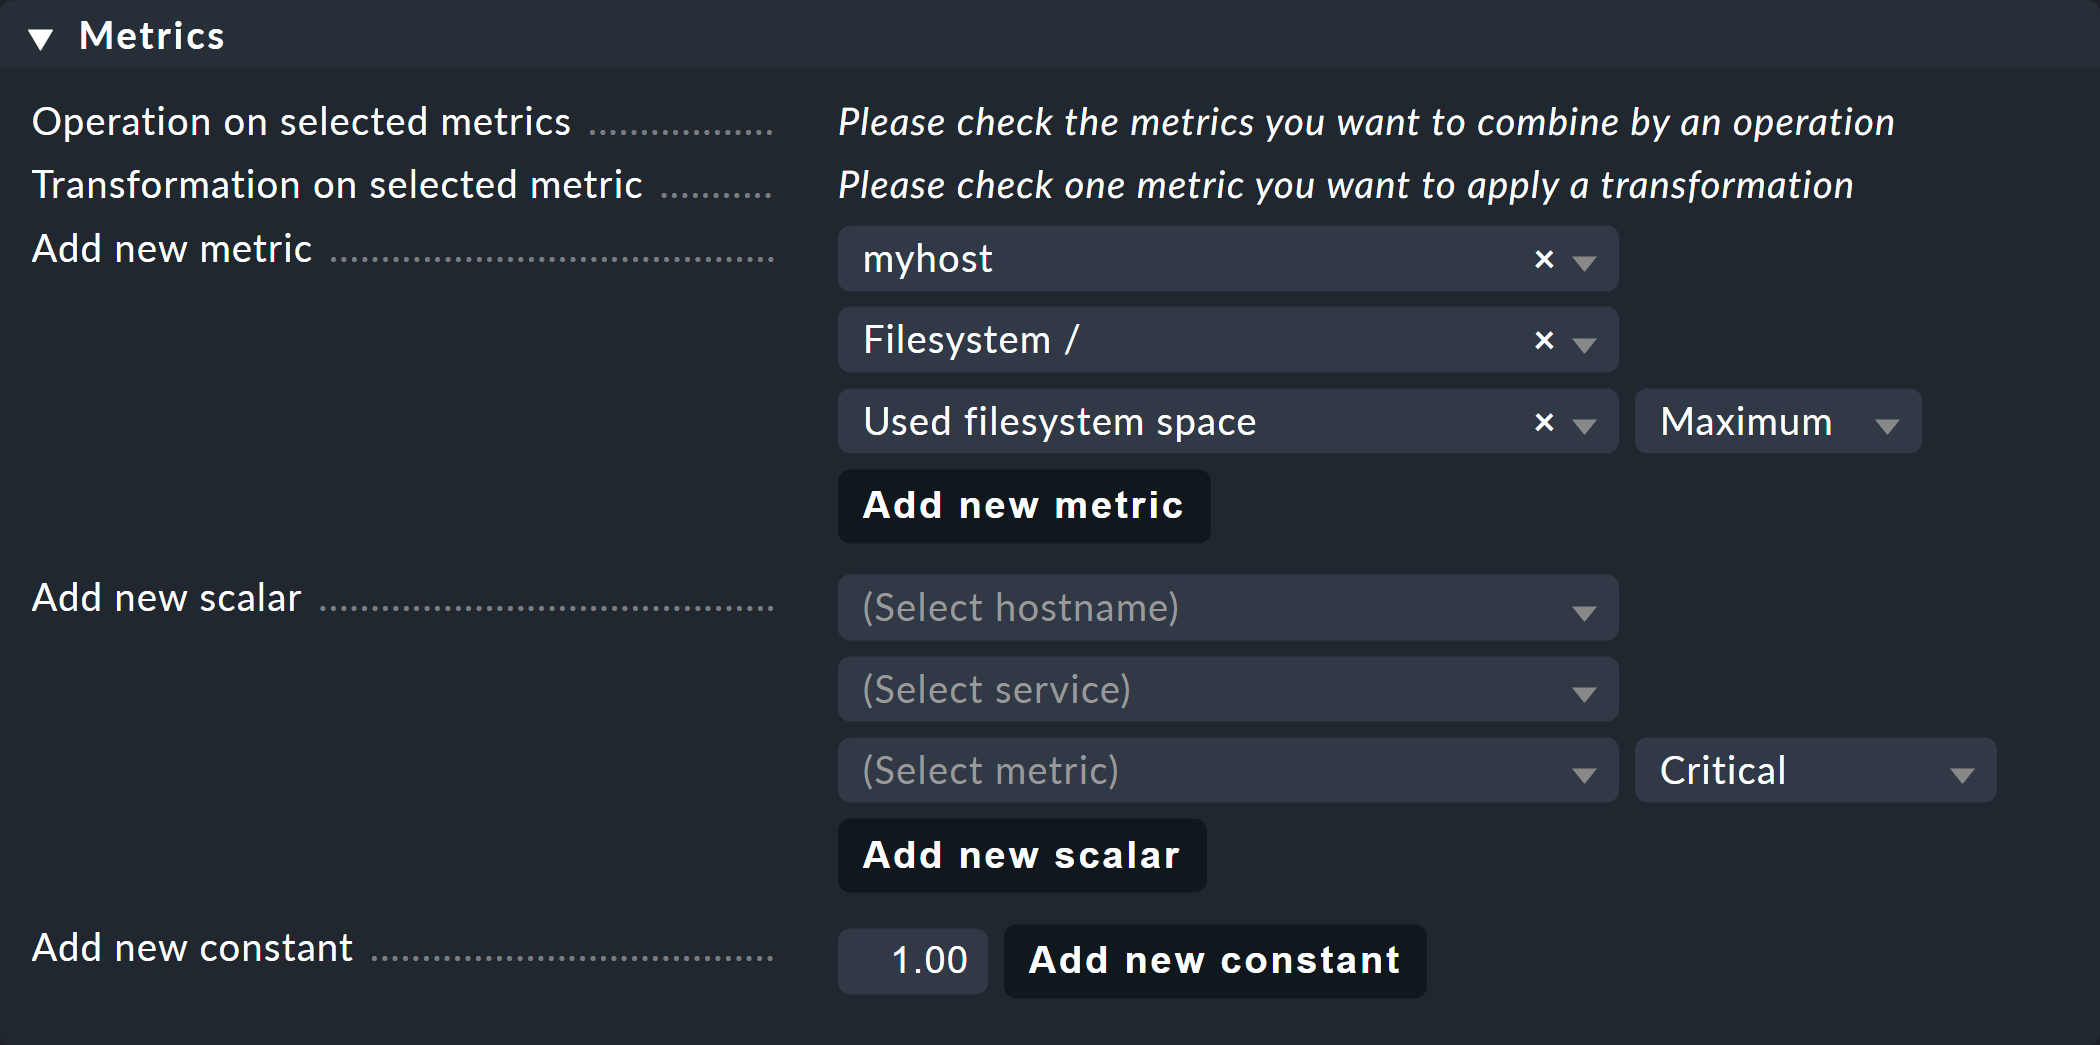Open the Critical scalar type dropdown
Viewport: 2100px width, 1045px height.
point(1814,770)
